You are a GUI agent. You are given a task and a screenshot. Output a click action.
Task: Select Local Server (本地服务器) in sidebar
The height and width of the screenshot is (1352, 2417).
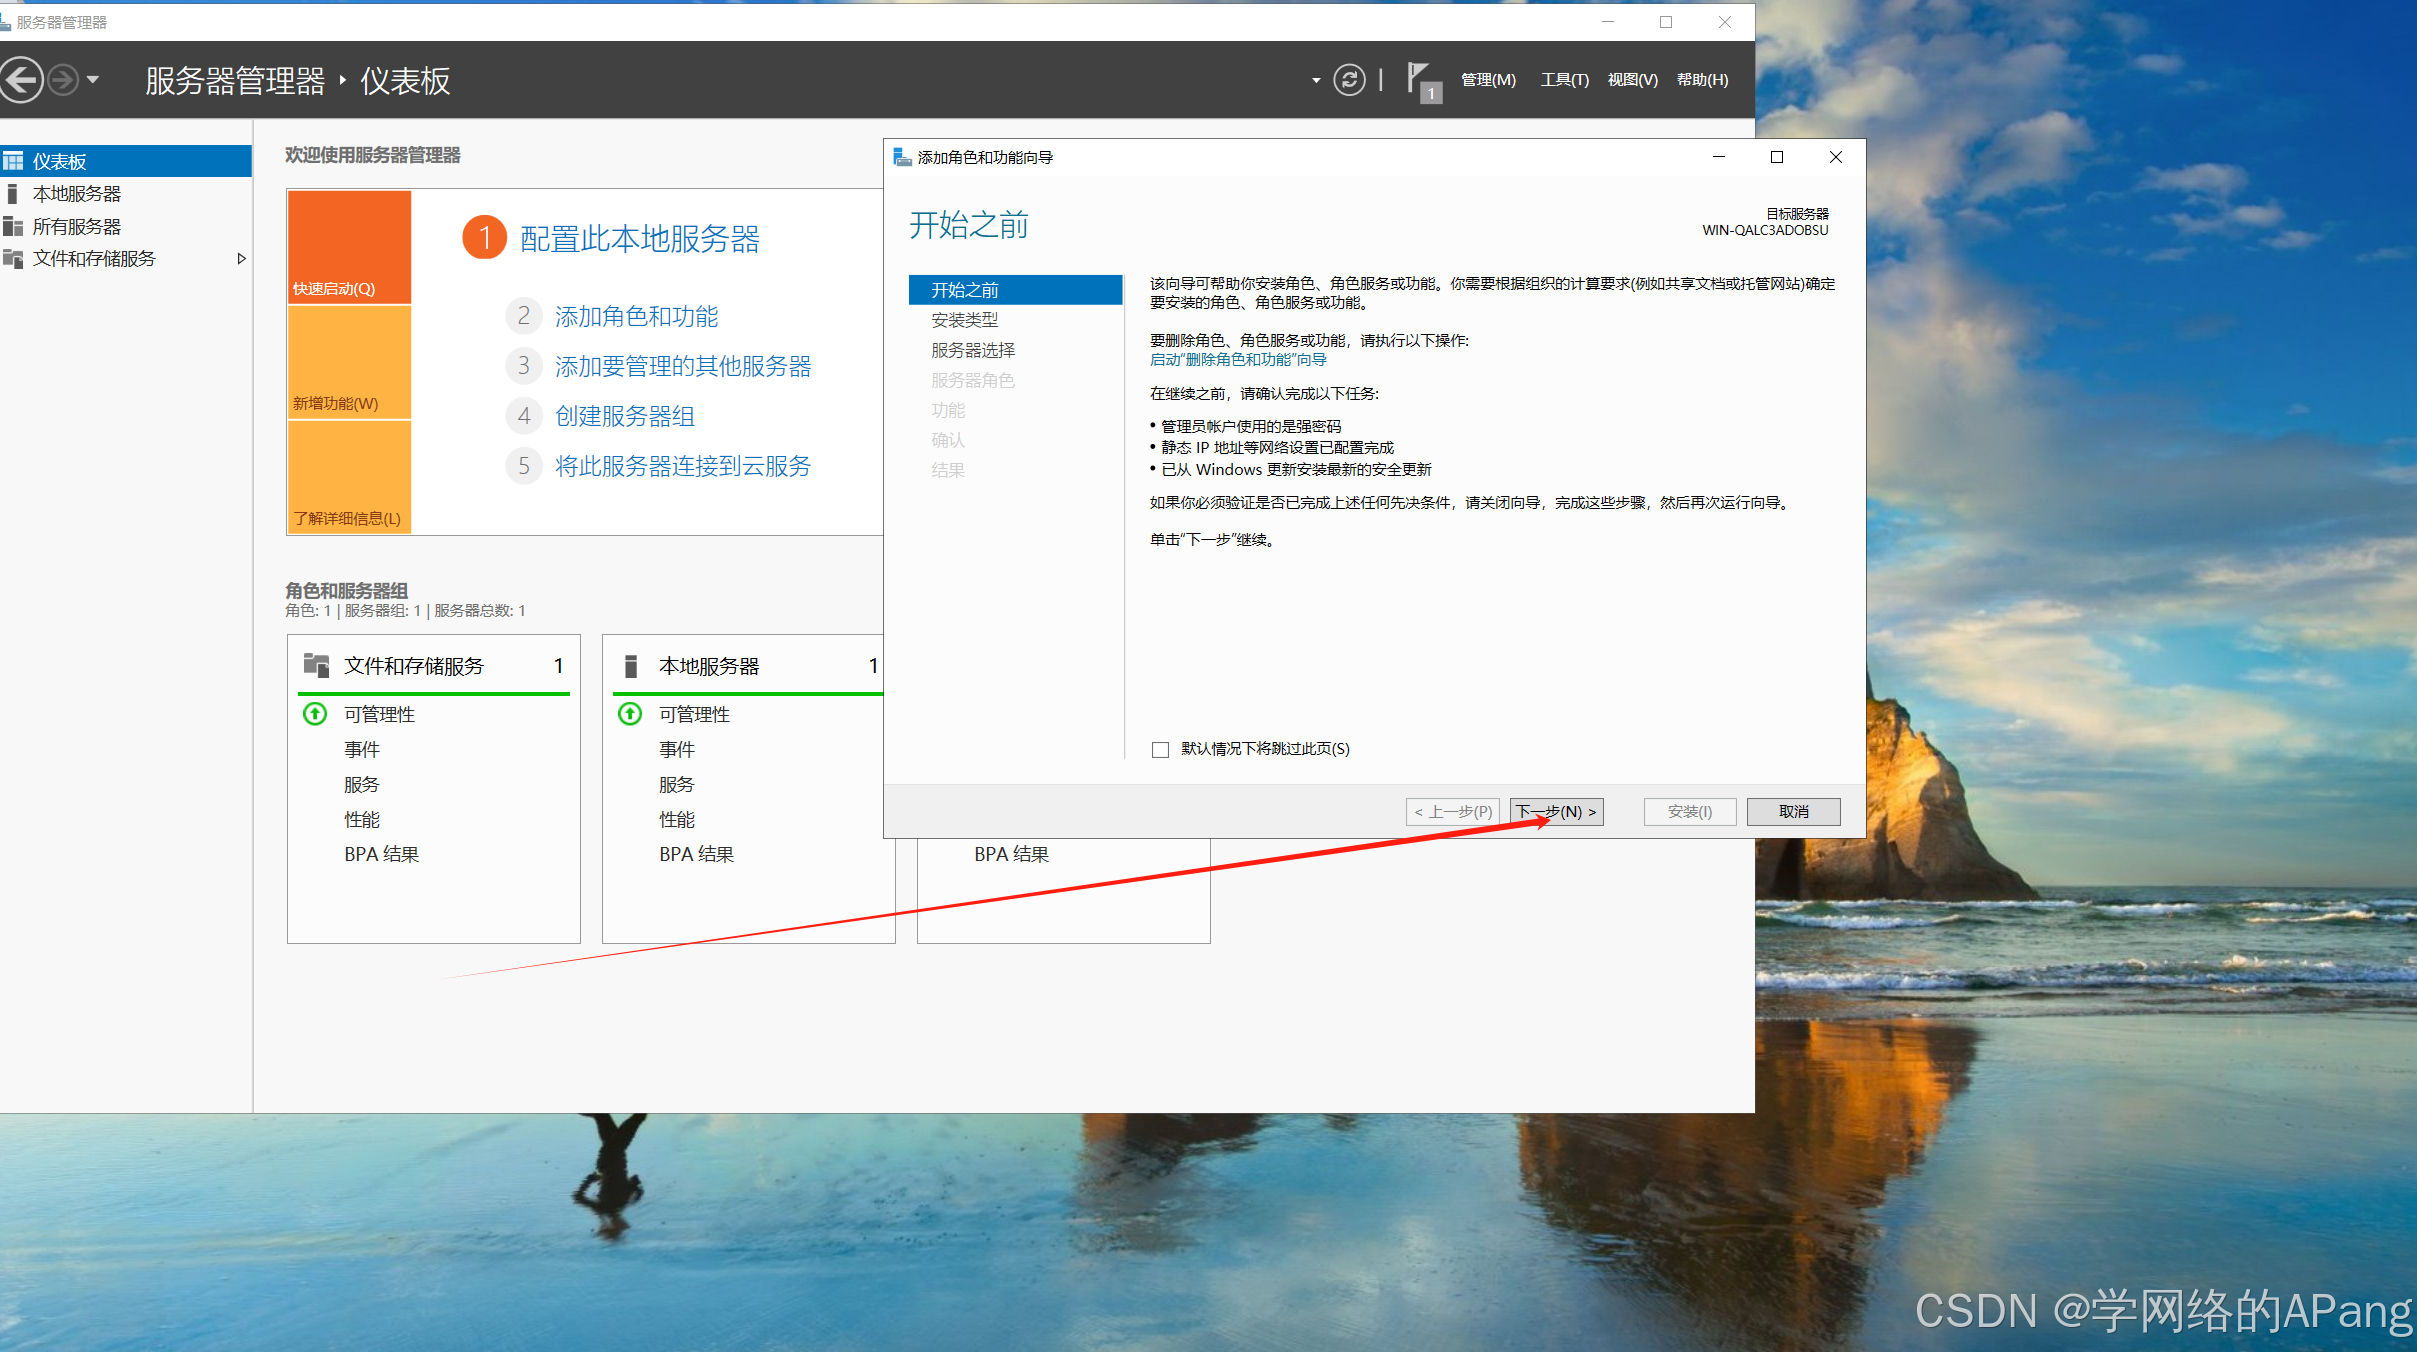click(76, 194)
